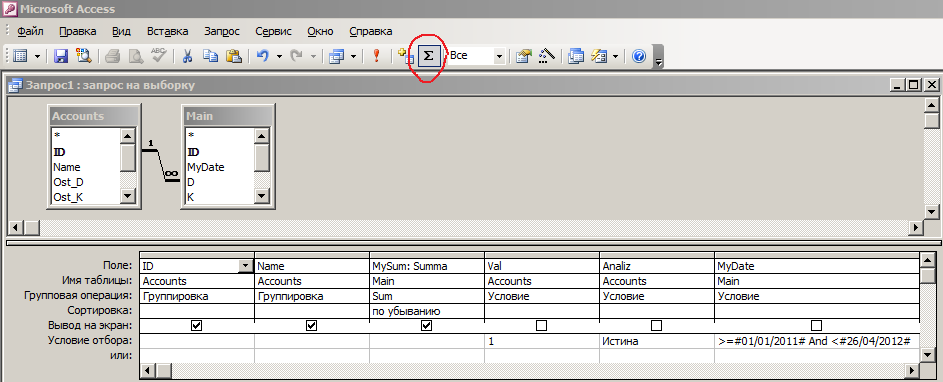Open the Вставка menu
The image size is (943, 382).
(x=167, y=31)
